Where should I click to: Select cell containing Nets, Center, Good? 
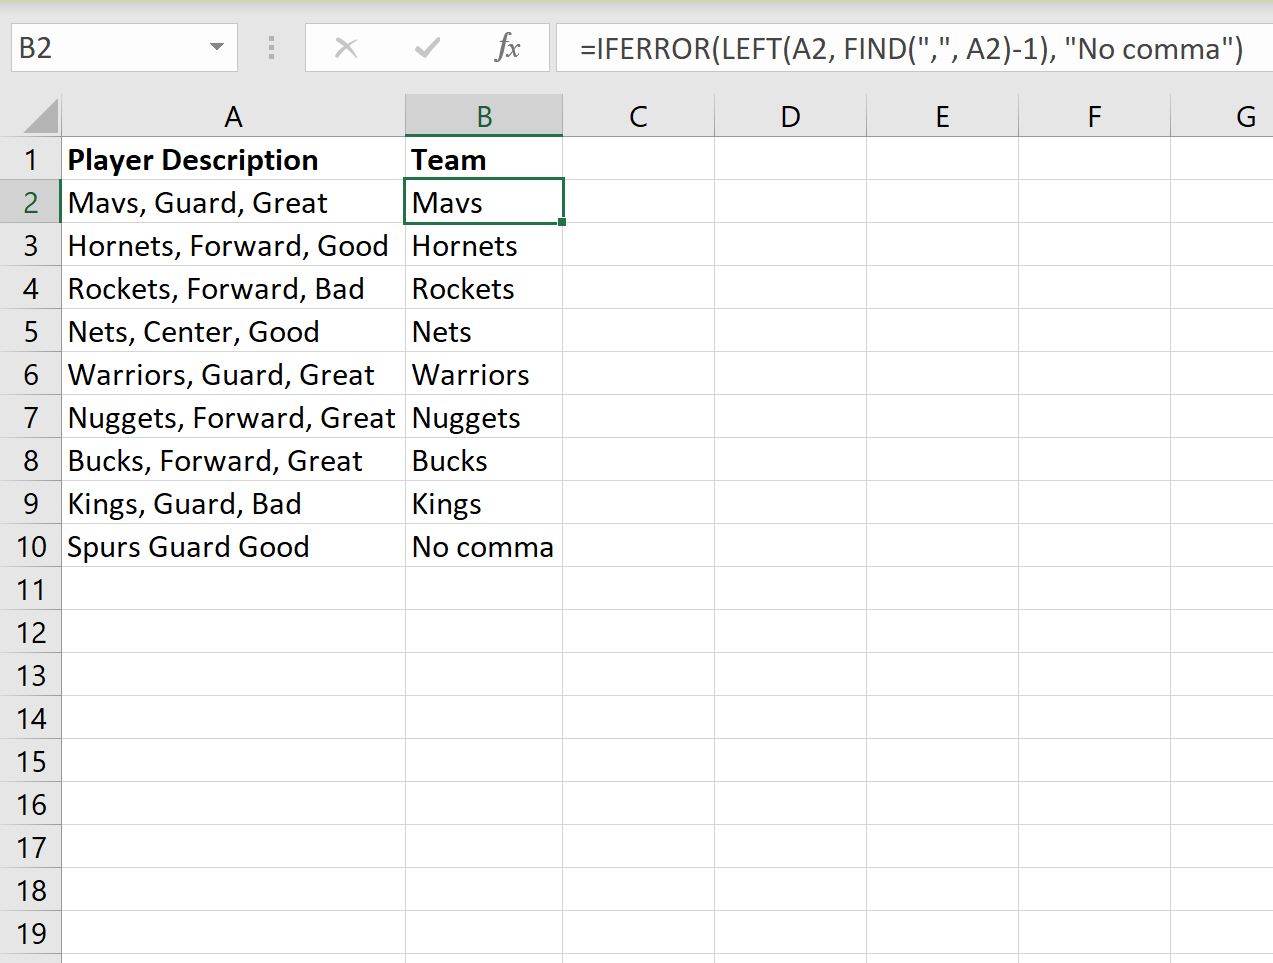[x=233, y=331]
